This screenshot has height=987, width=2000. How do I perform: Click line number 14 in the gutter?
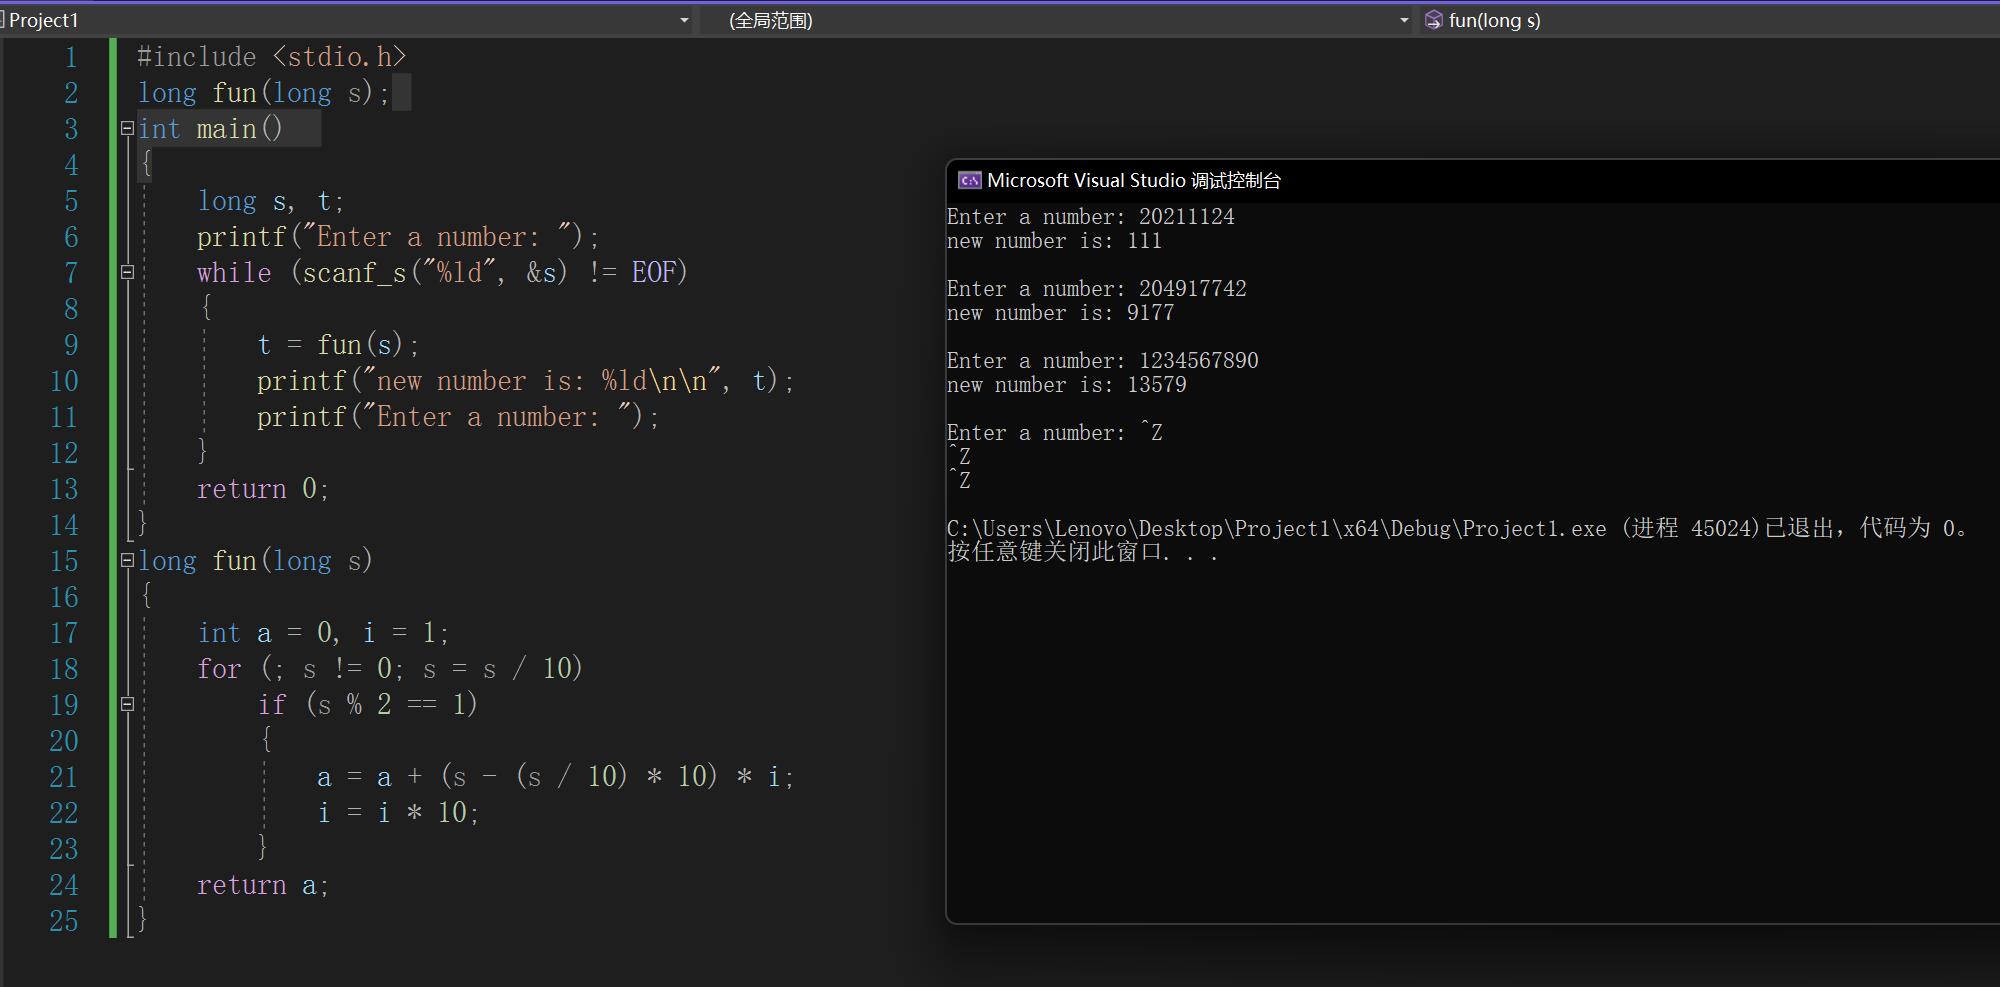point(64,525)
